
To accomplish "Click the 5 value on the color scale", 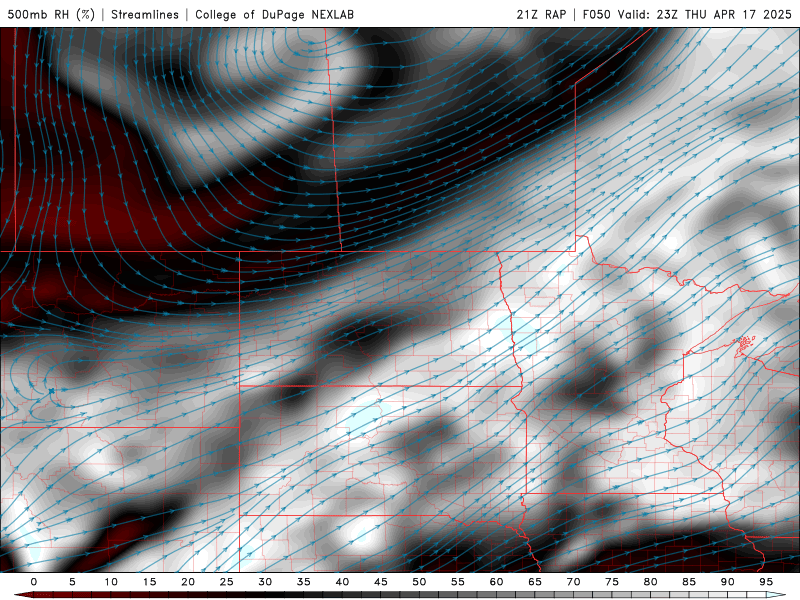I will [72, 582].
